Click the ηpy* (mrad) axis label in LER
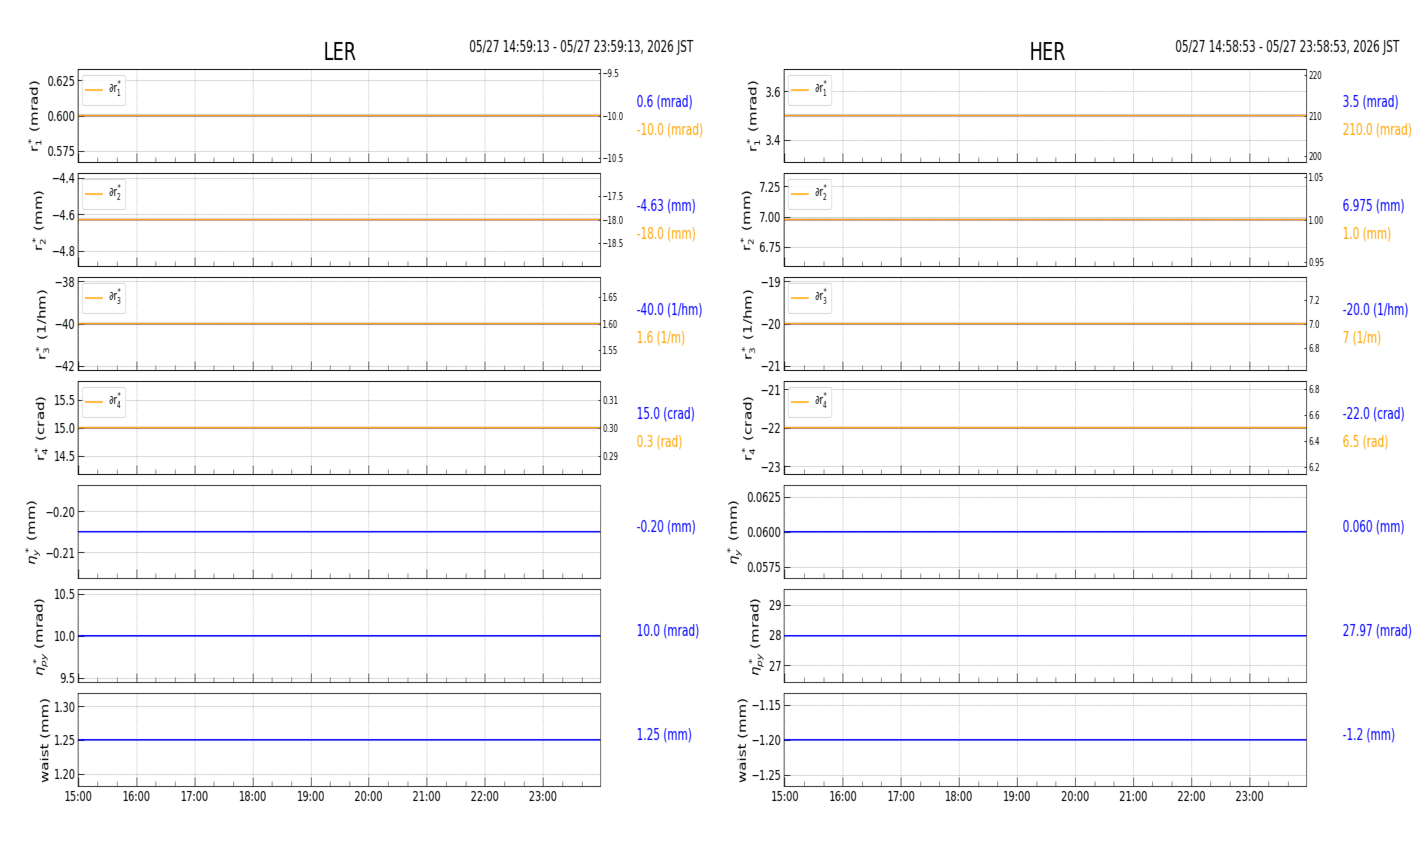The width and height of the screenshot is (1412, 864). (41, 636)
